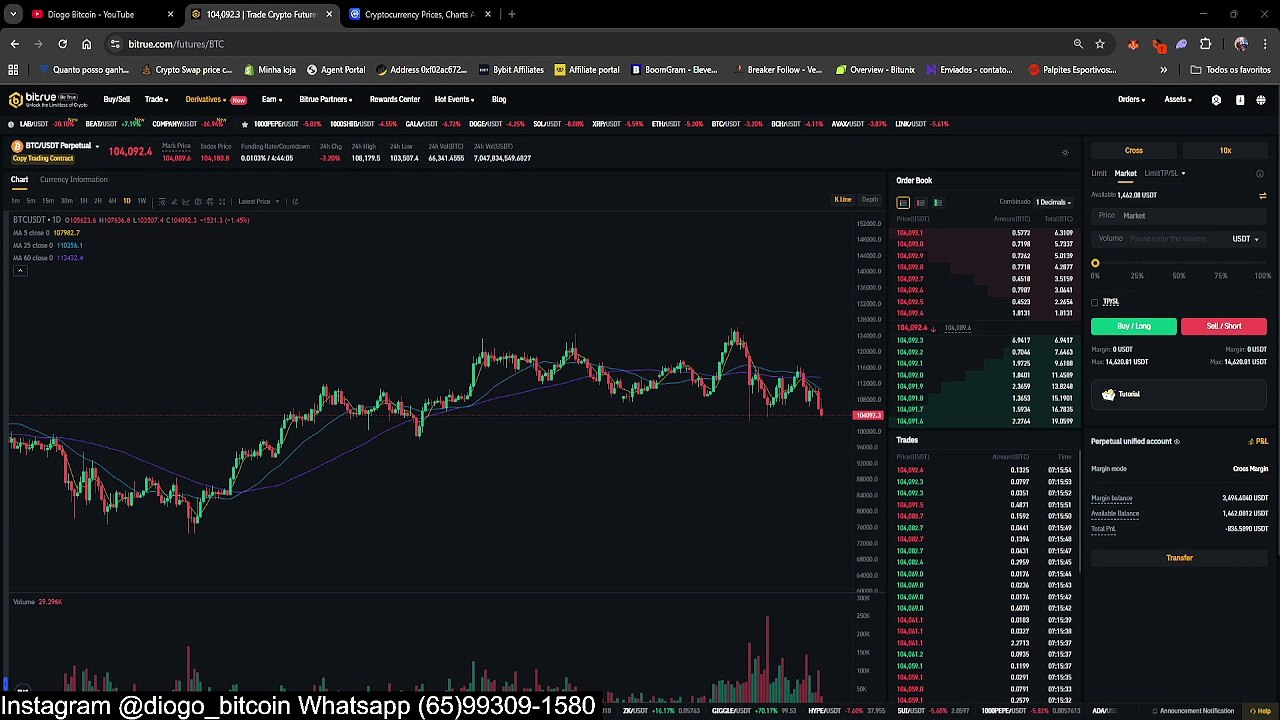Click the chart refresh icon next to Latest Price
The height and width of the screenshot is (720, 1280).
tap(295, 201)
